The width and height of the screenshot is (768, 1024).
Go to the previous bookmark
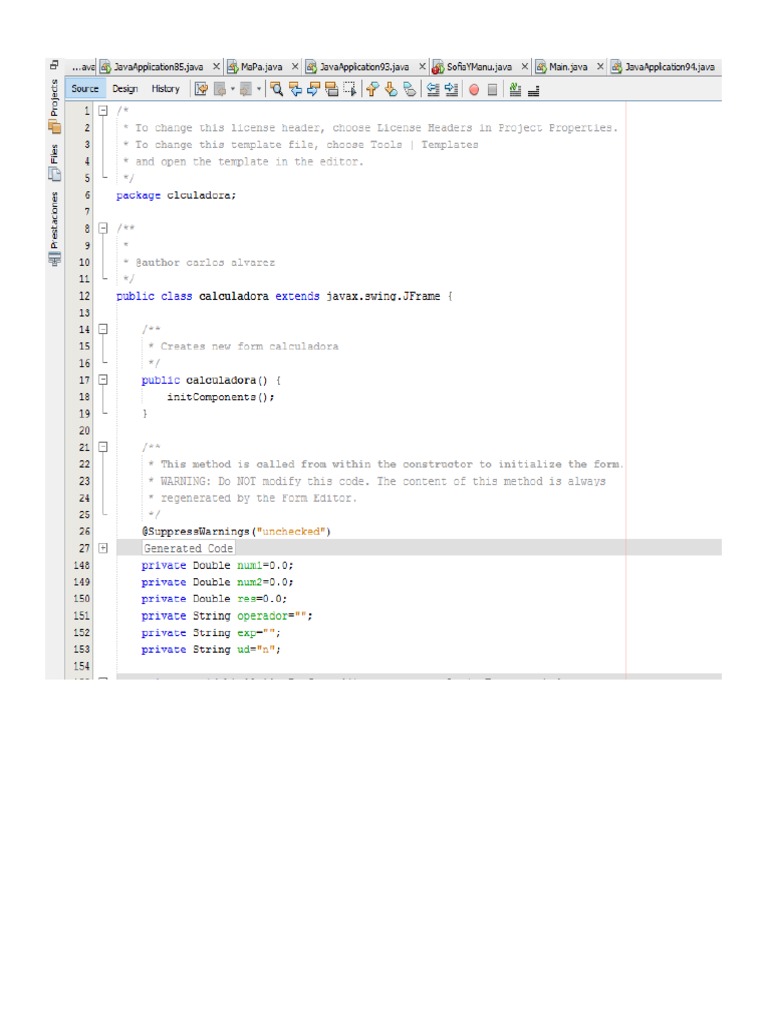pos(371,89)
